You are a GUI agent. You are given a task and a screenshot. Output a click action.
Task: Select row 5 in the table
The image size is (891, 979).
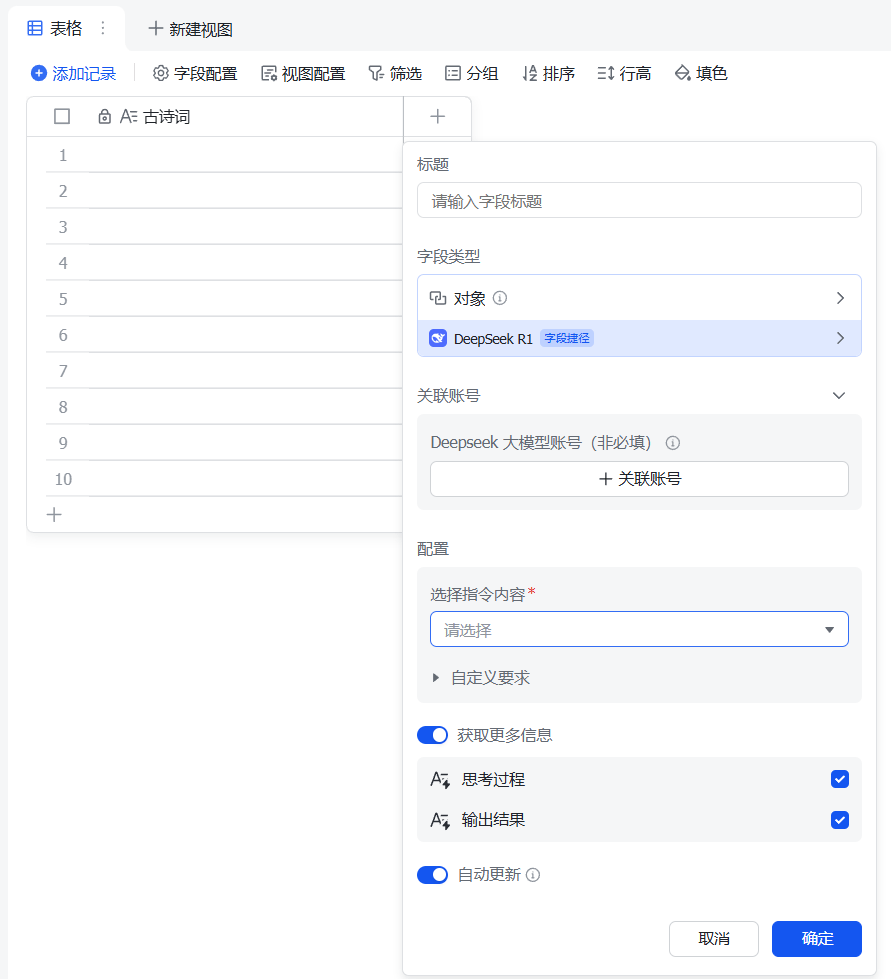point(63,299)
